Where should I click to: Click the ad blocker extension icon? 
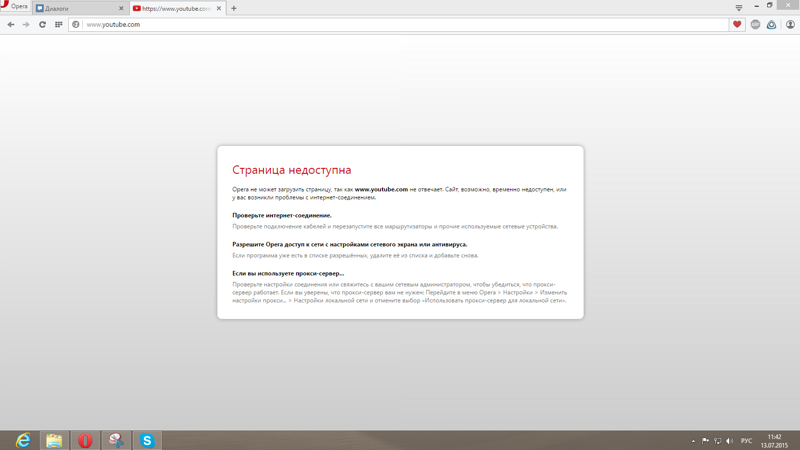pyautogui.click(x=755, y=24)
